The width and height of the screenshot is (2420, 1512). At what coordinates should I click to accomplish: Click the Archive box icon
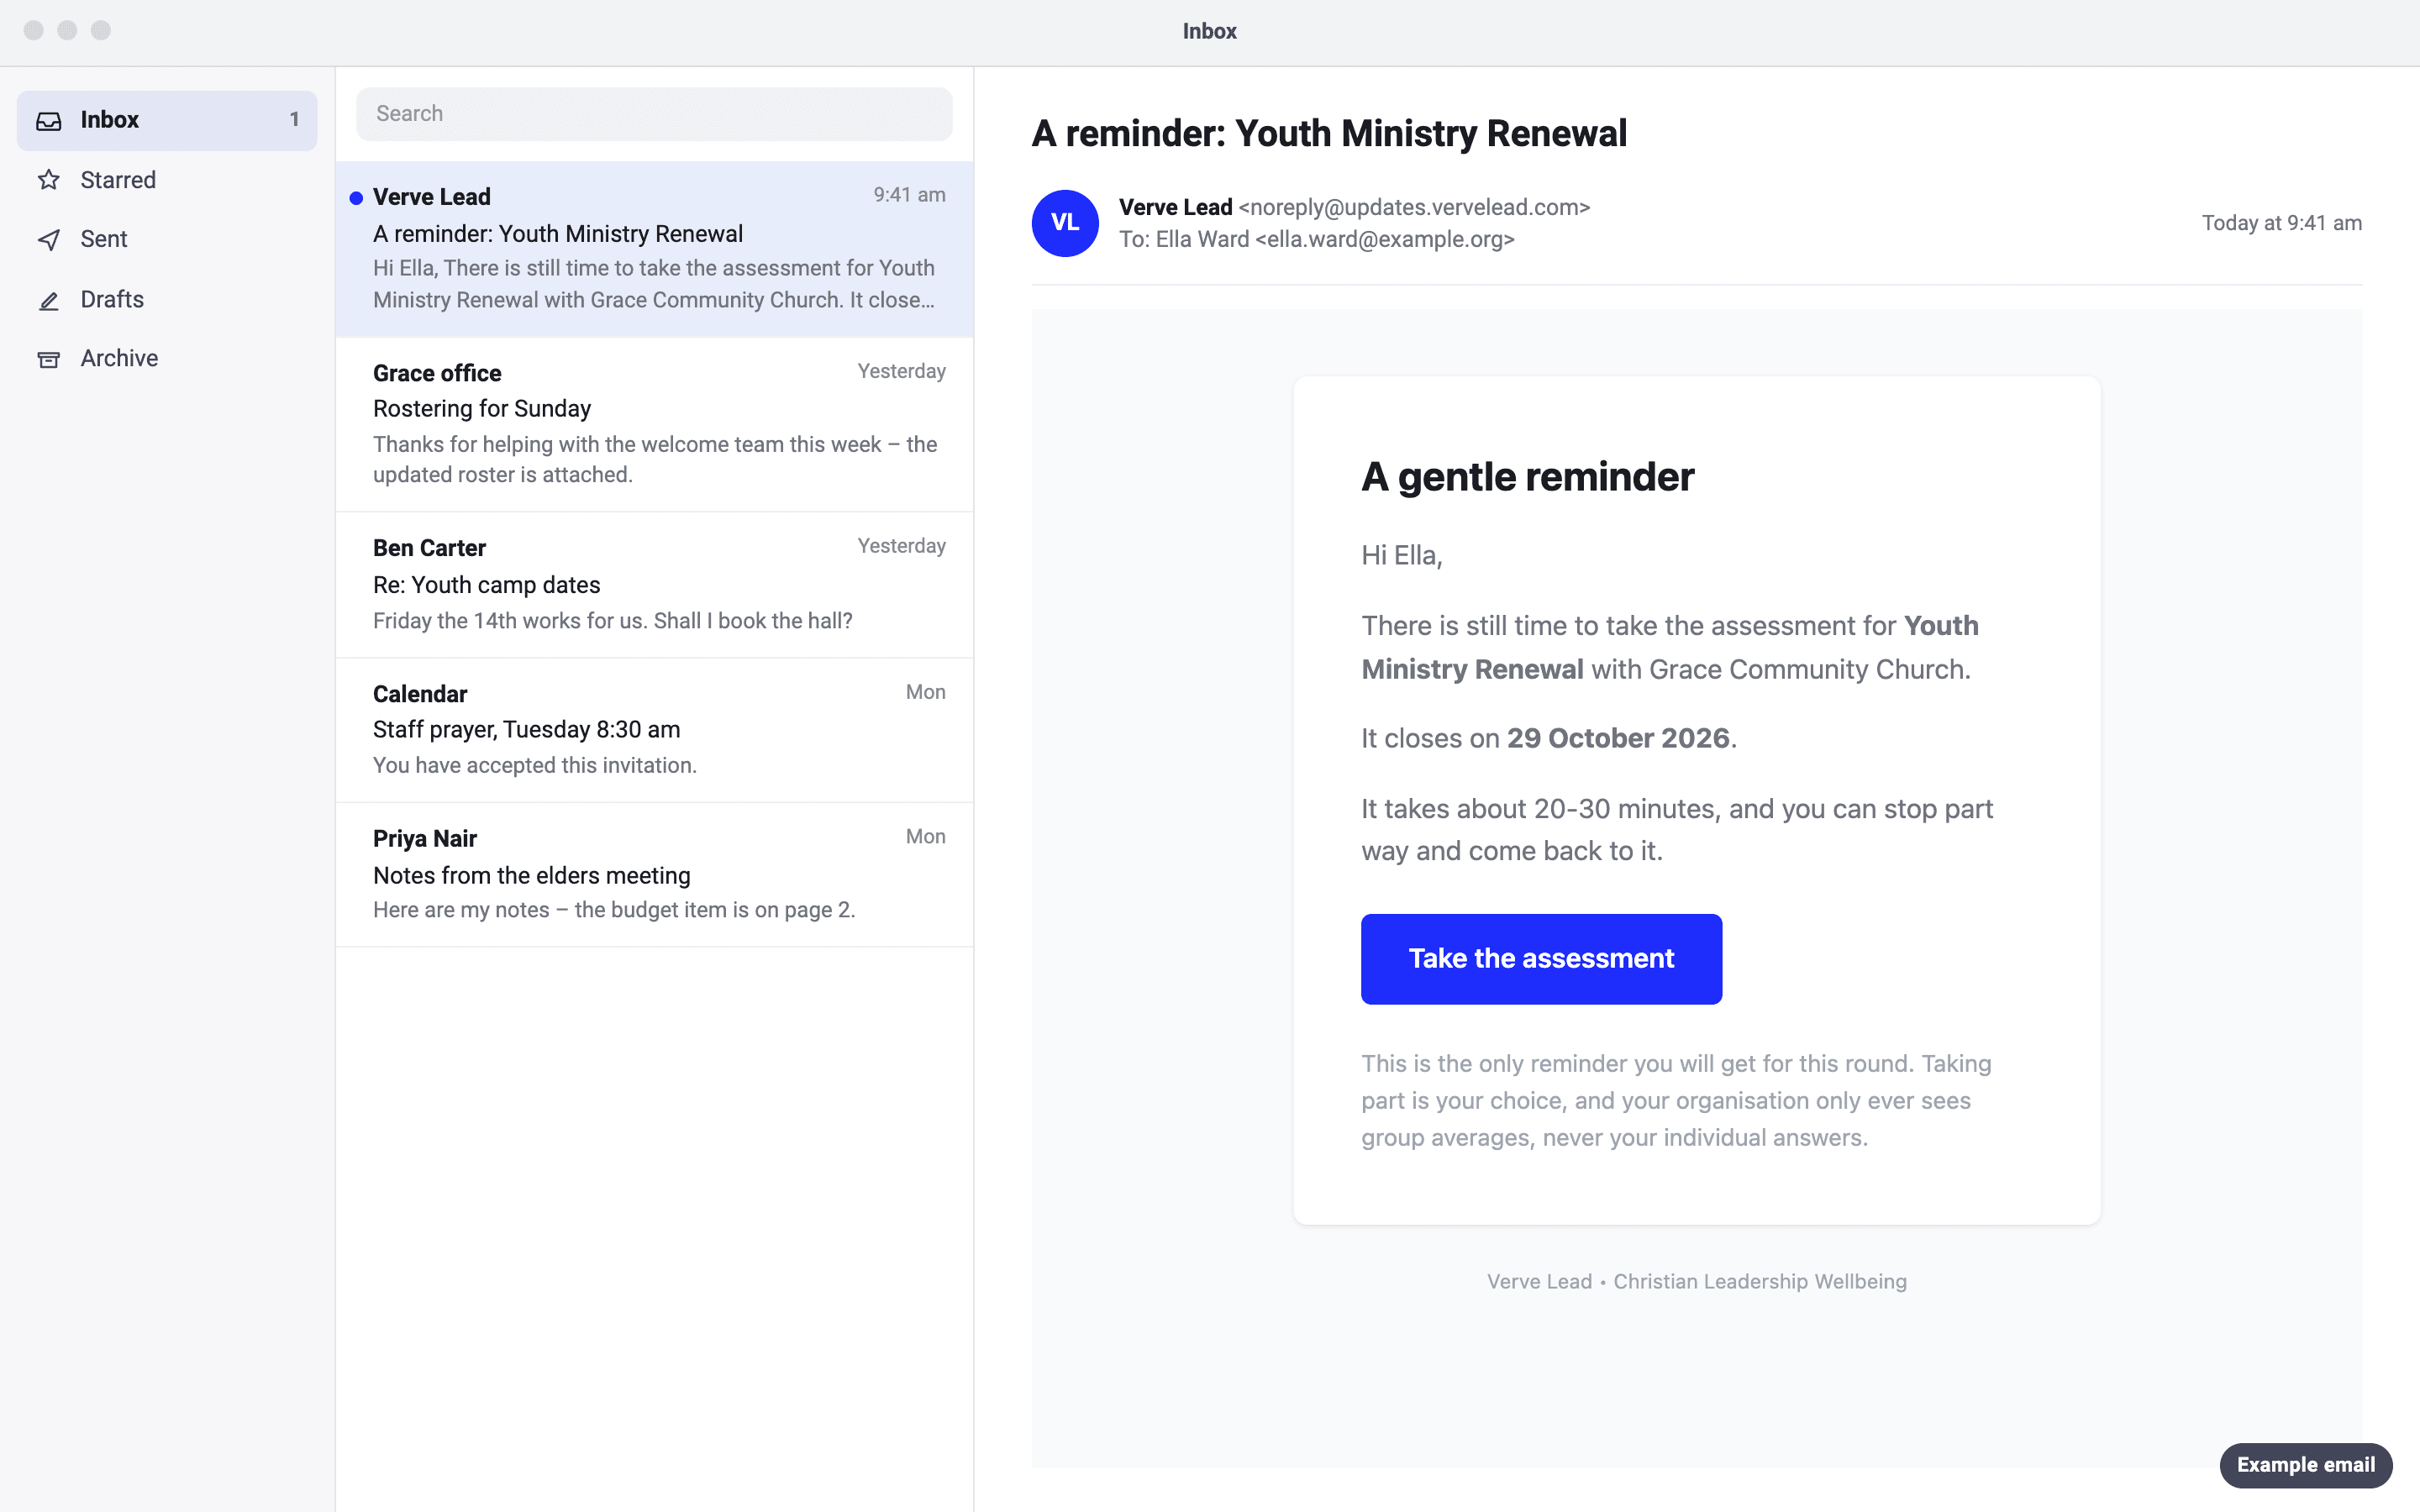click(x=49, y=359)
